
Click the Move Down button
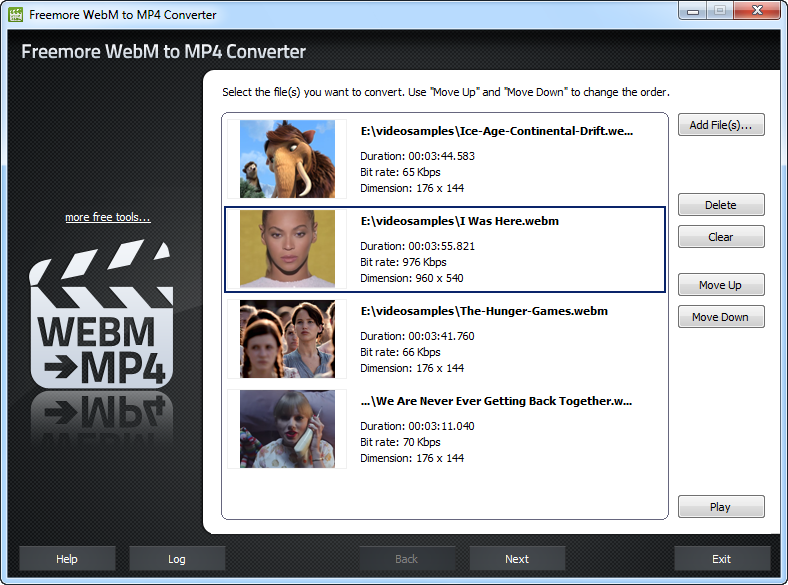coord(721,317)
